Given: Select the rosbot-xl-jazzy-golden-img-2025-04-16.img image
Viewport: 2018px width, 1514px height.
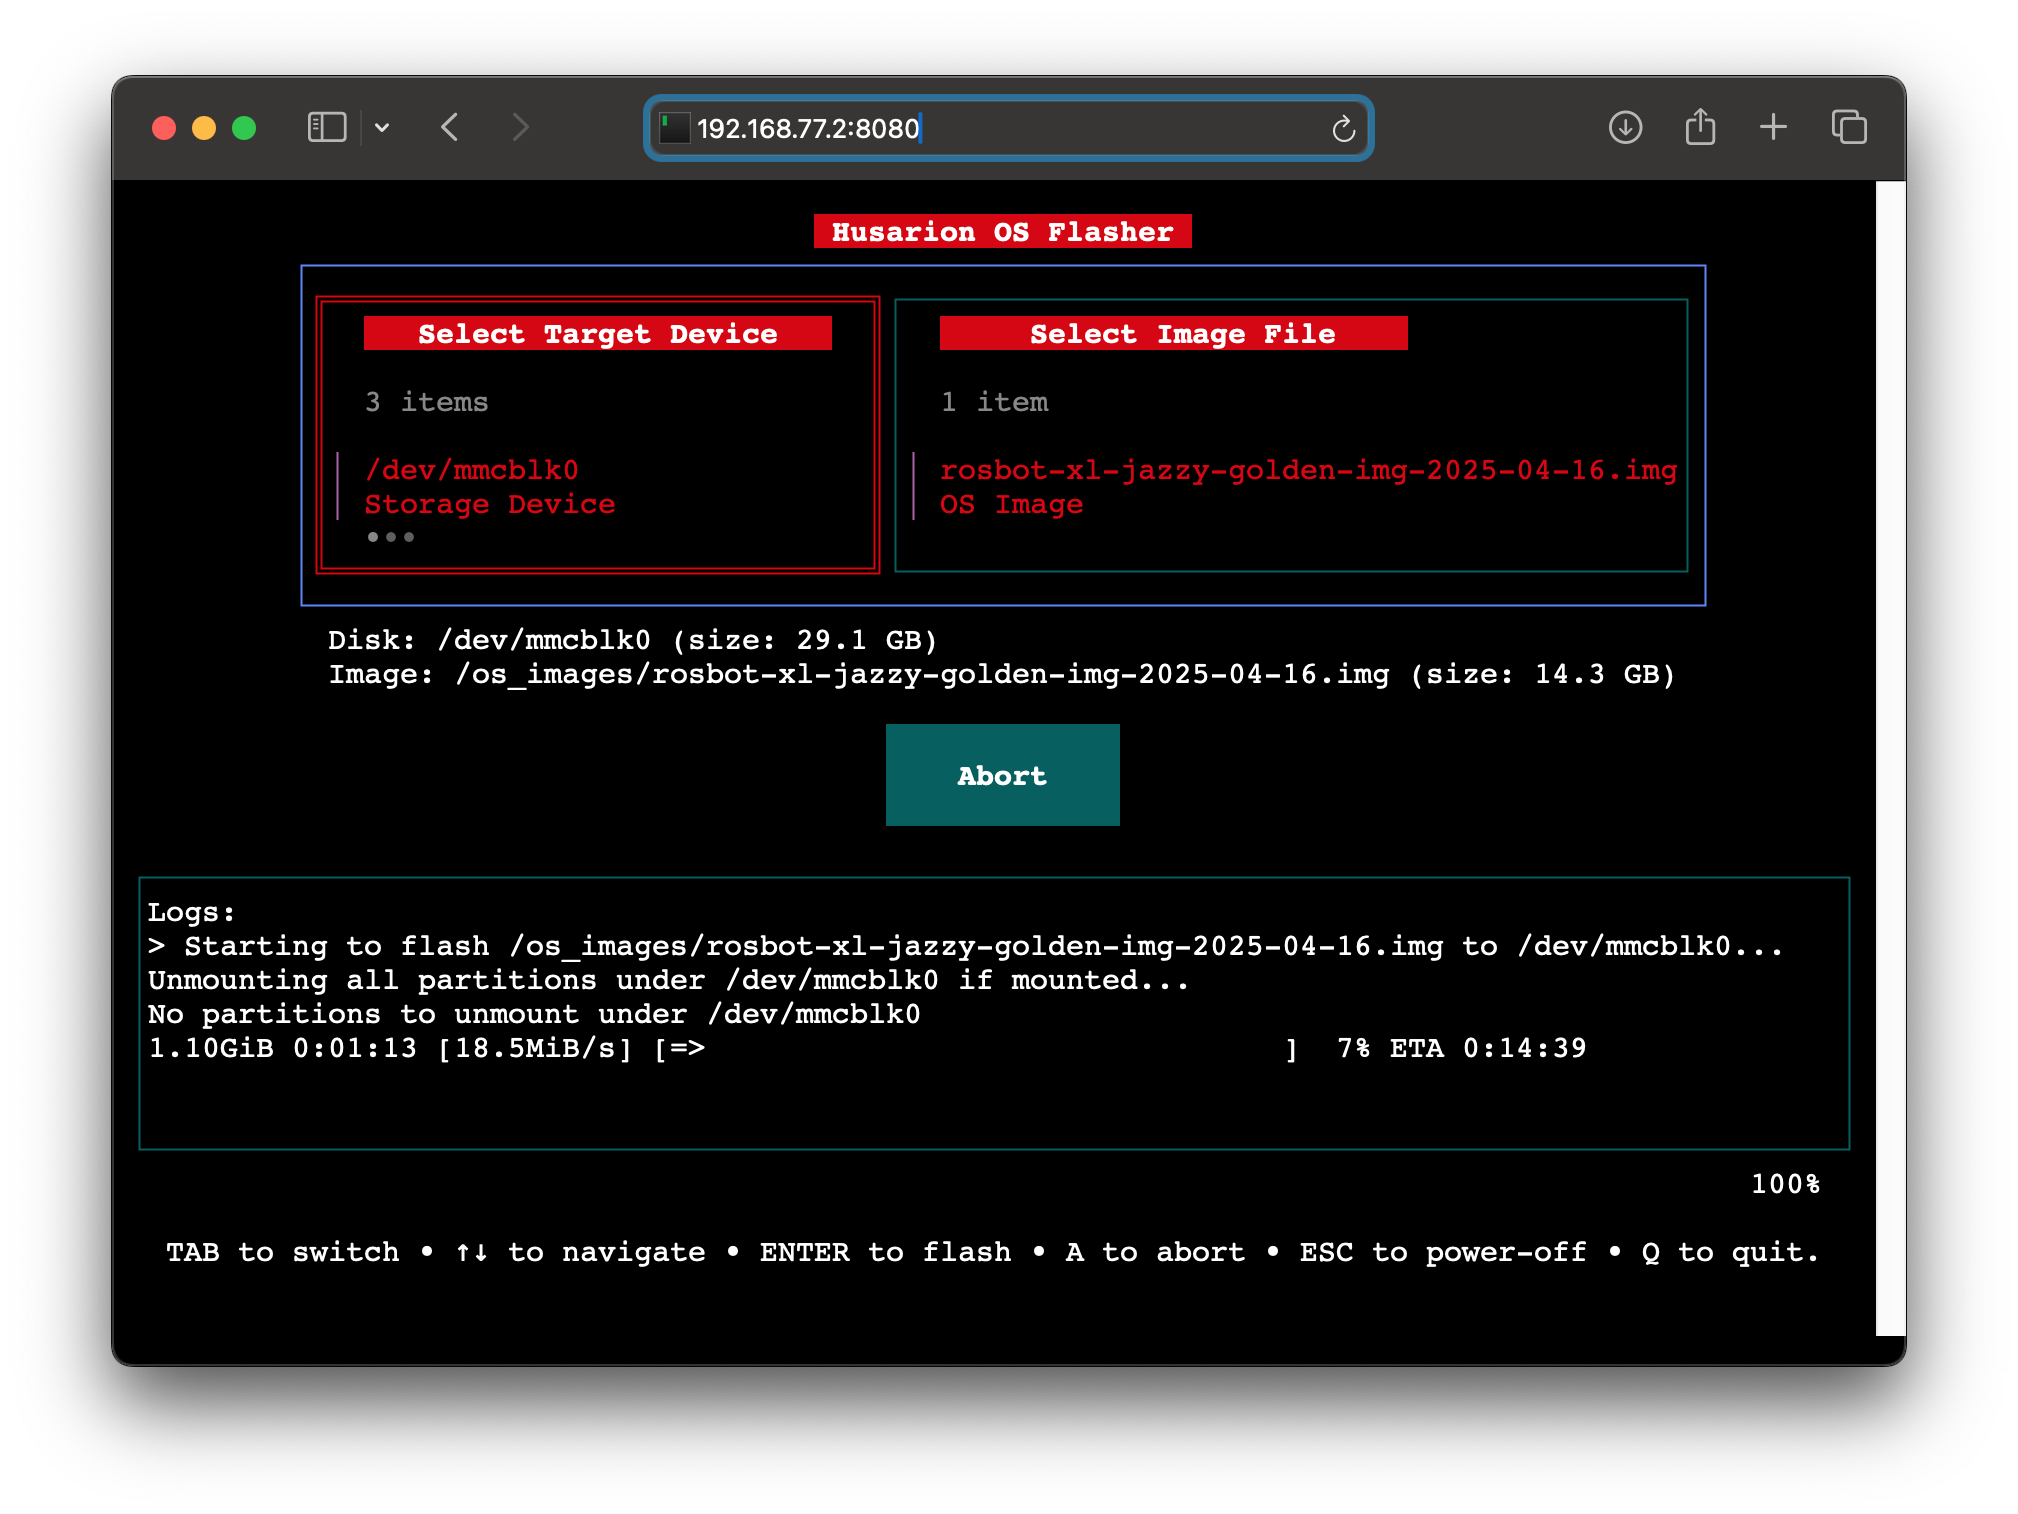Looking at the screenshot, I should pyautogui.click(x=1308, y=470).
